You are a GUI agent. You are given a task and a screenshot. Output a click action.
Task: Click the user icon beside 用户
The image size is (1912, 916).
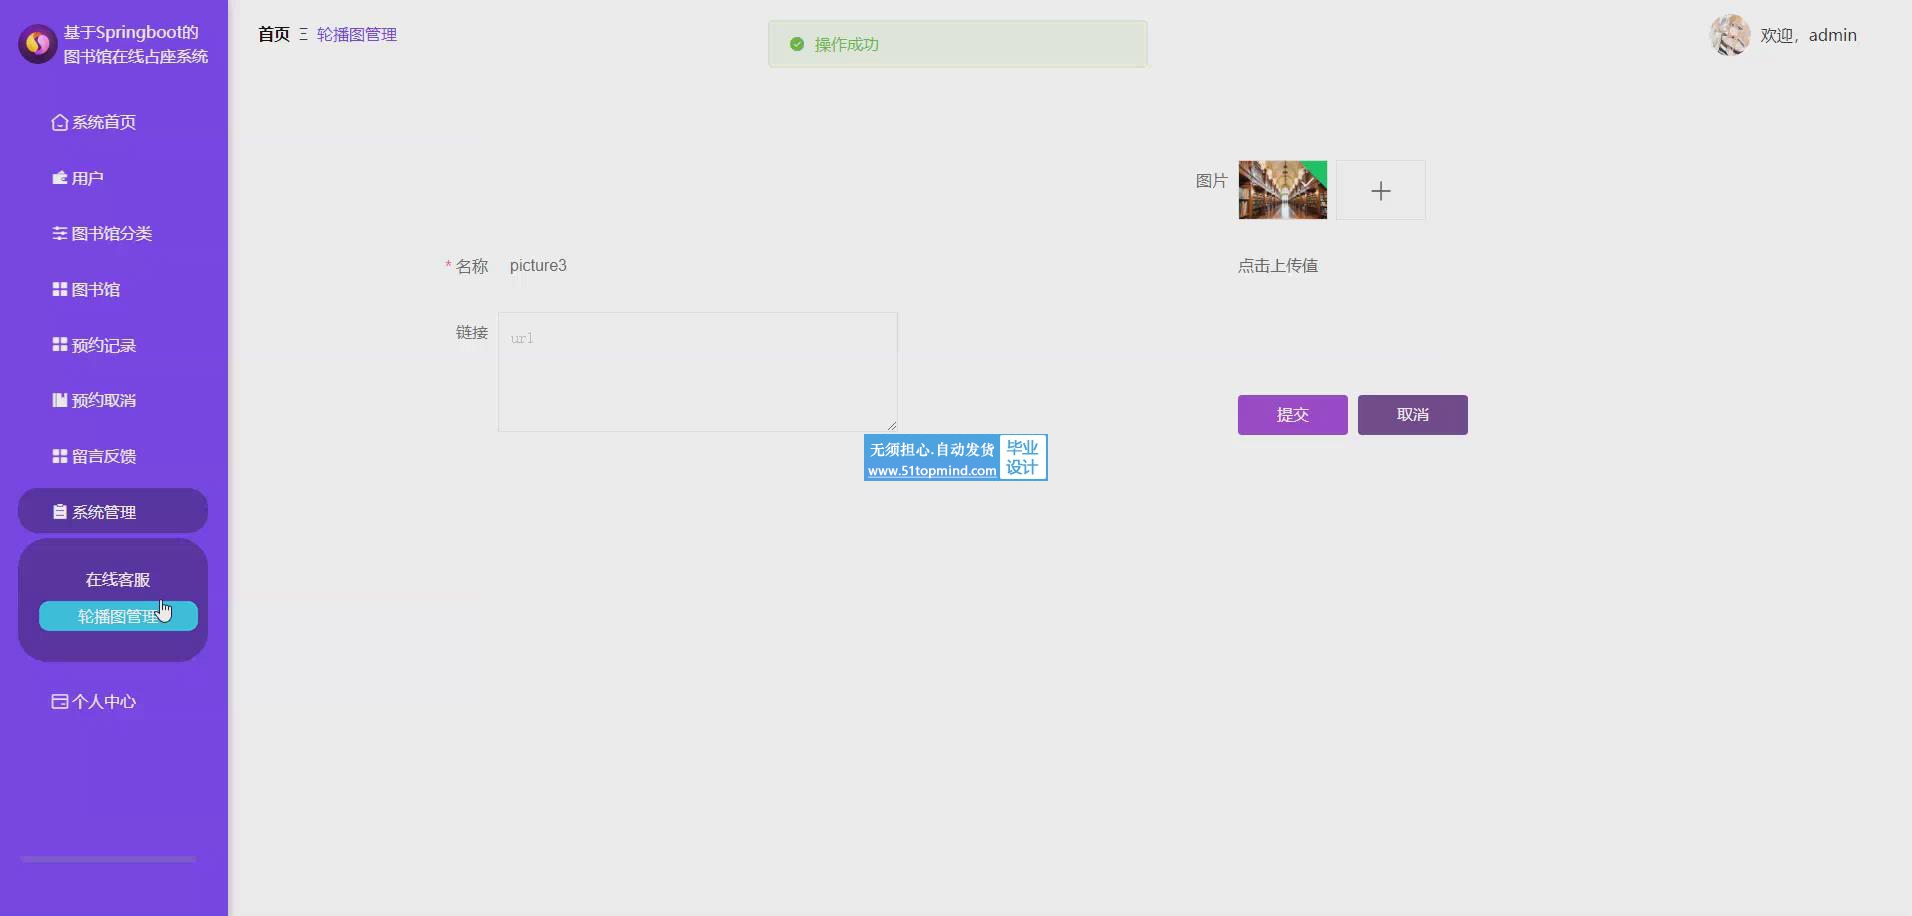(60, 178)
